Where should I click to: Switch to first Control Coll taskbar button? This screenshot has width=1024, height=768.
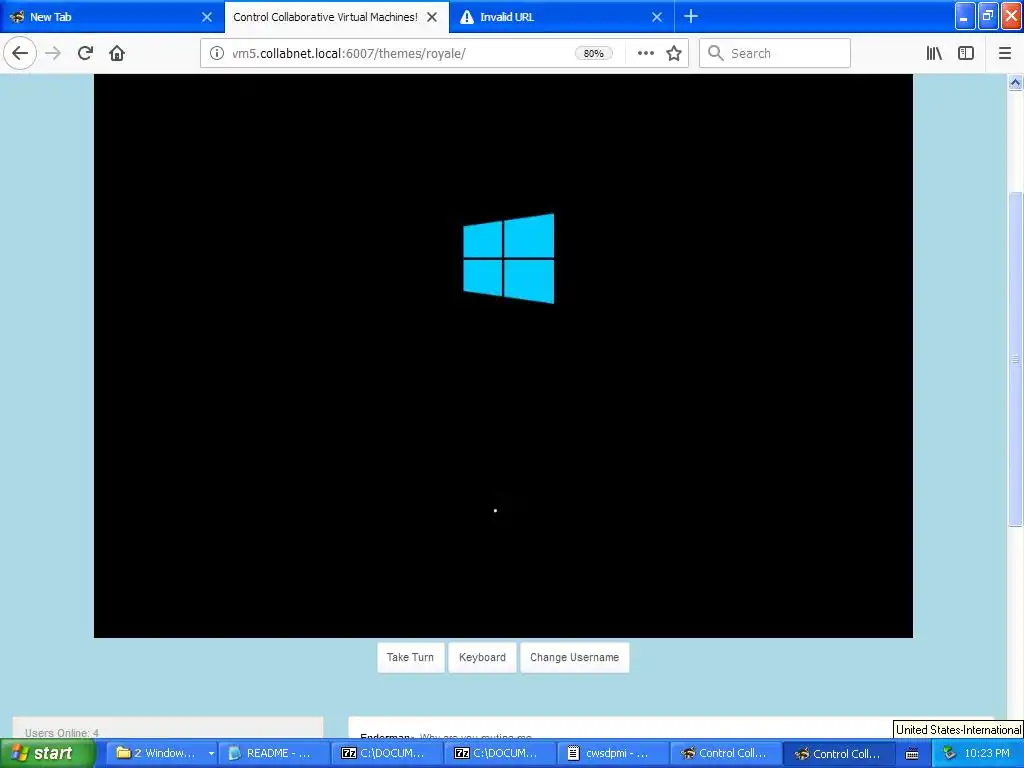point(726,753)
